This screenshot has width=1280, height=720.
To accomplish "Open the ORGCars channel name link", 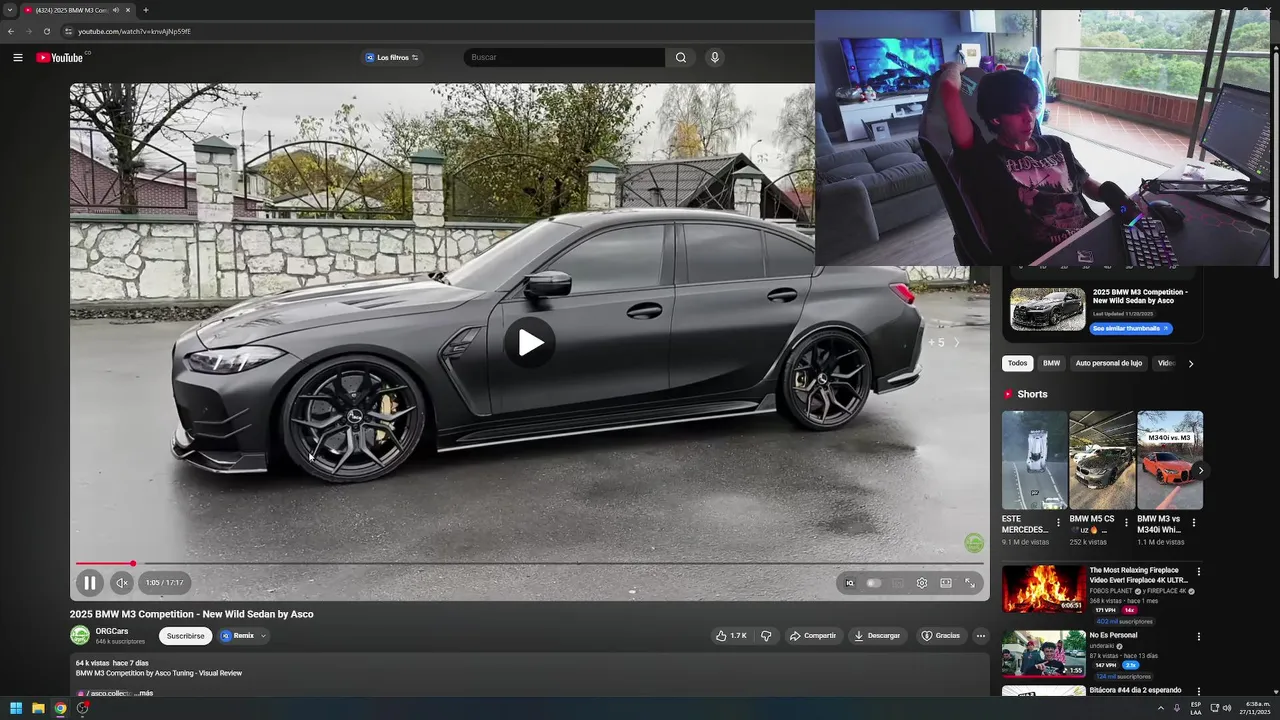I will (112, 631).
